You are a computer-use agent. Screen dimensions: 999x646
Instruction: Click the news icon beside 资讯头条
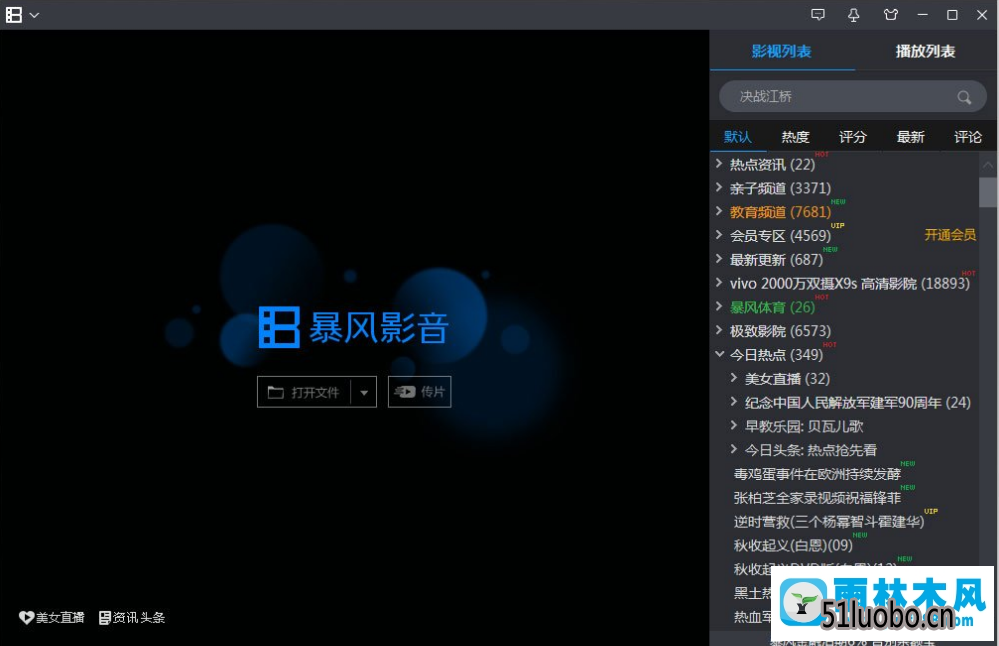[105, 617]
